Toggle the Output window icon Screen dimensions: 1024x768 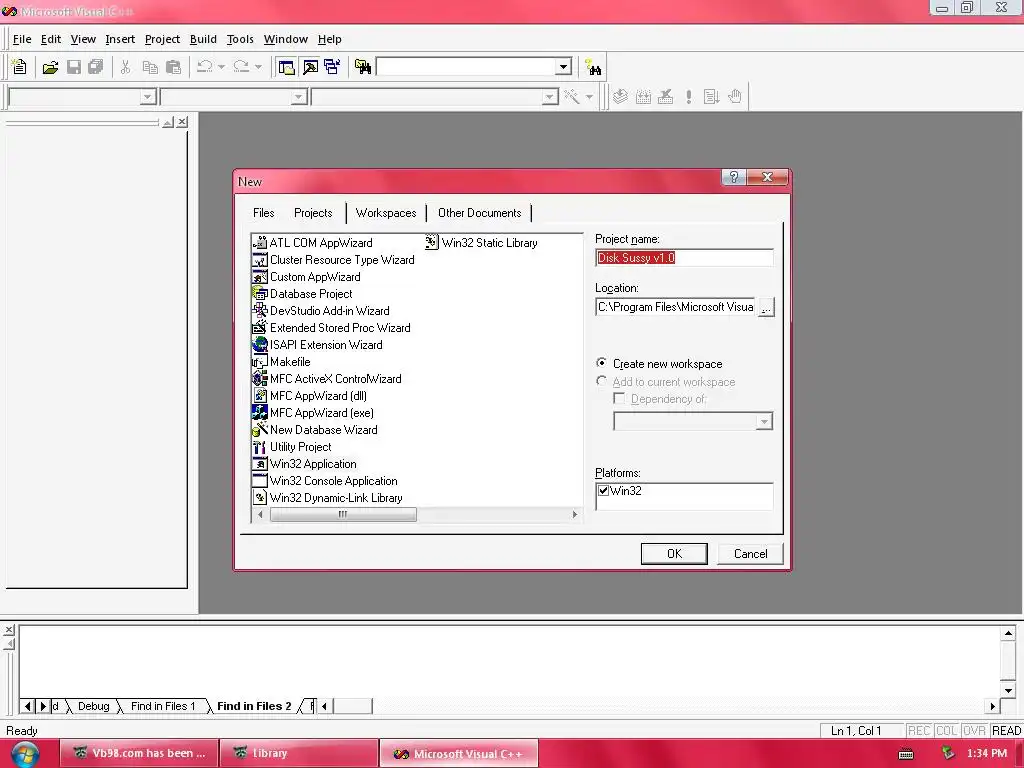point(310,67)
